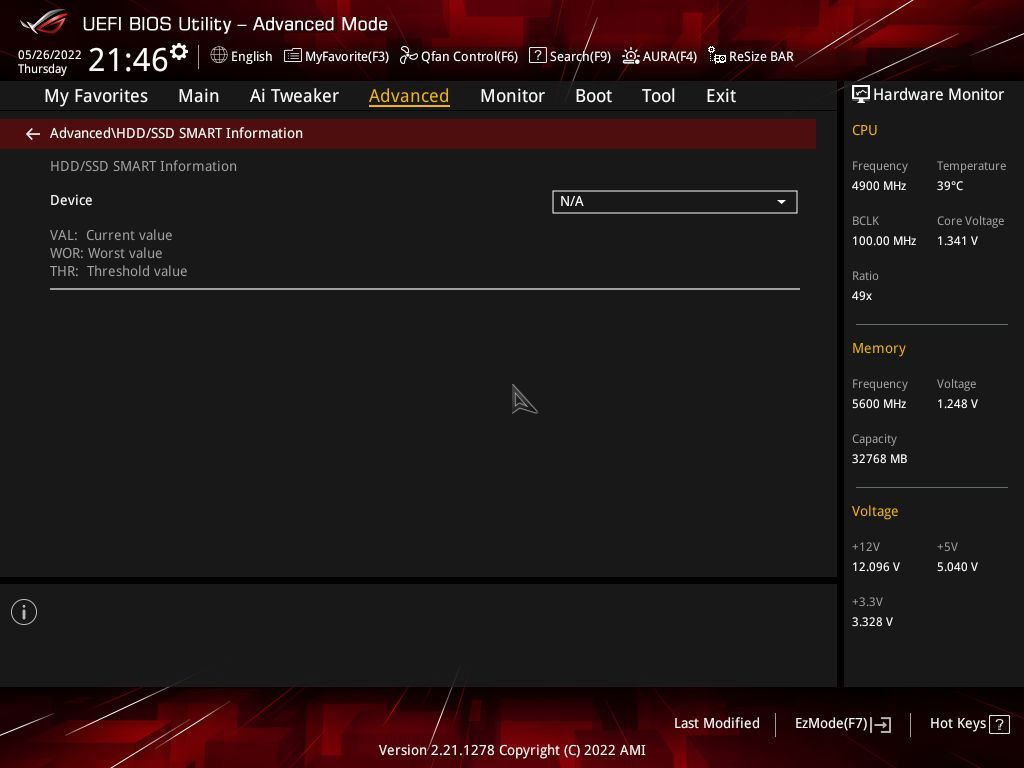Open the Device dropdown showing N/A
This screenshot has width=1024, height=768.
[675, 202]
